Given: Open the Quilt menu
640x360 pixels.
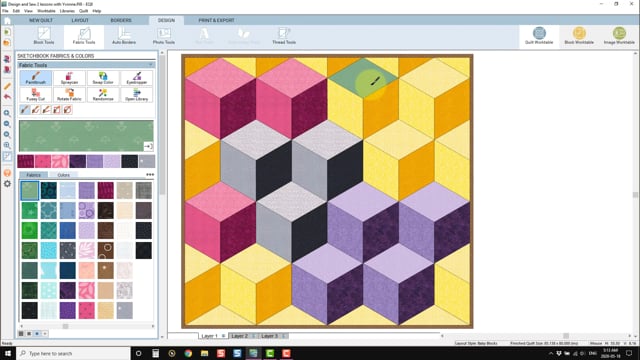Looking at the screenshot, I should (83, 11).
